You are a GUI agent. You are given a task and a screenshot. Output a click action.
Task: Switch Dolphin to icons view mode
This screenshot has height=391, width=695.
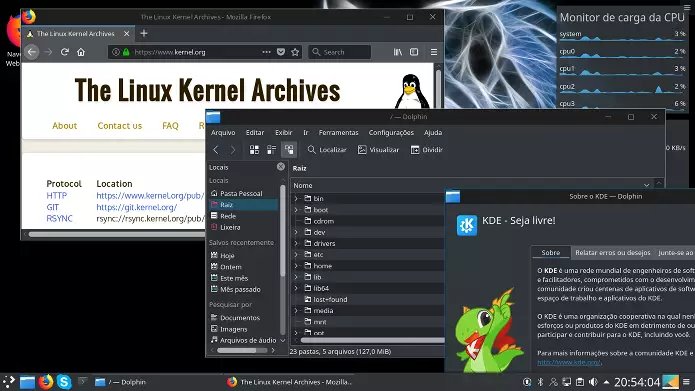254,150
